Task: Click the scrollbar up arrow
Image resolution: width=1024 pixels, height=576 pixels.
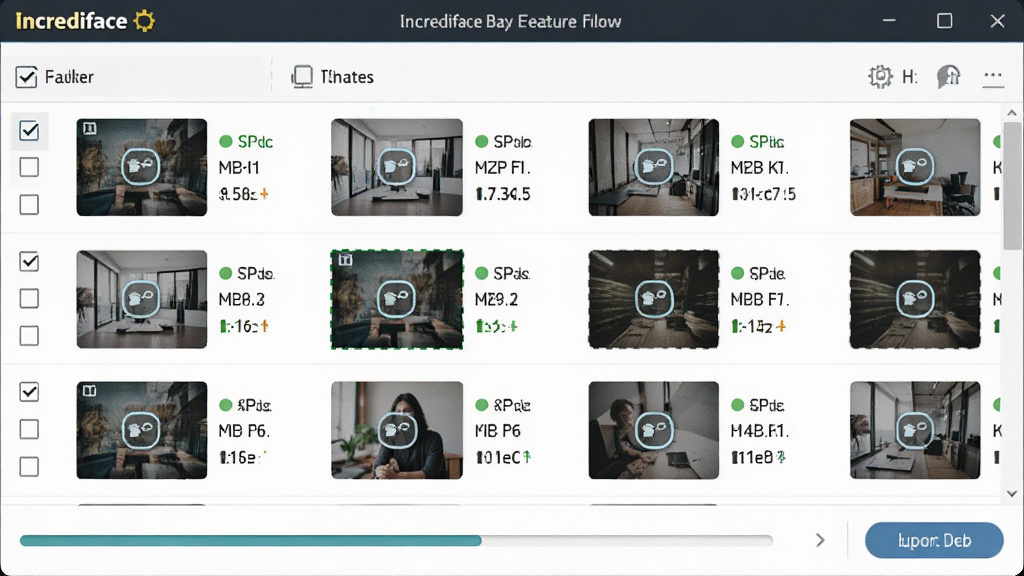Action: [x=1012, y=113]
